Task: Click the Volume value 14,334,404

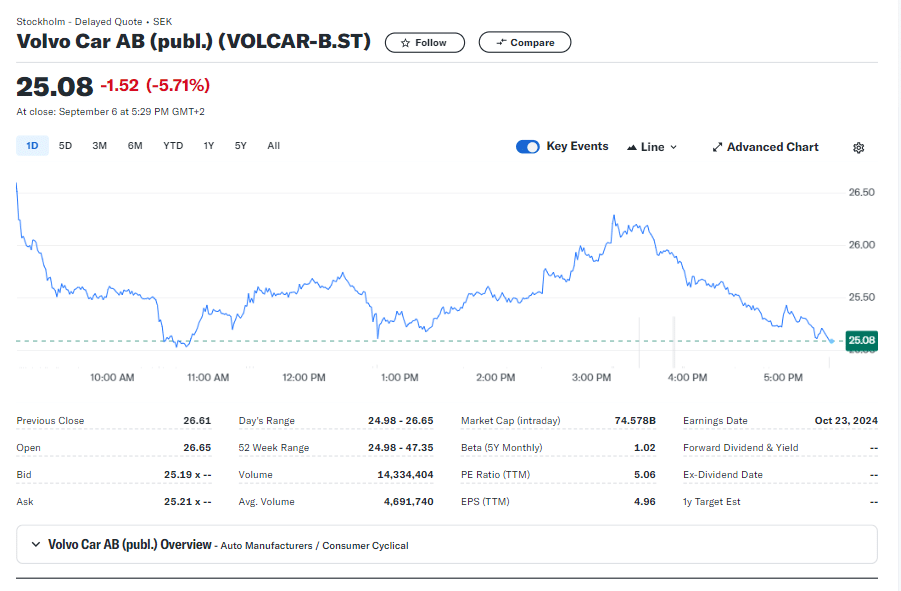Action: point(405,474)
